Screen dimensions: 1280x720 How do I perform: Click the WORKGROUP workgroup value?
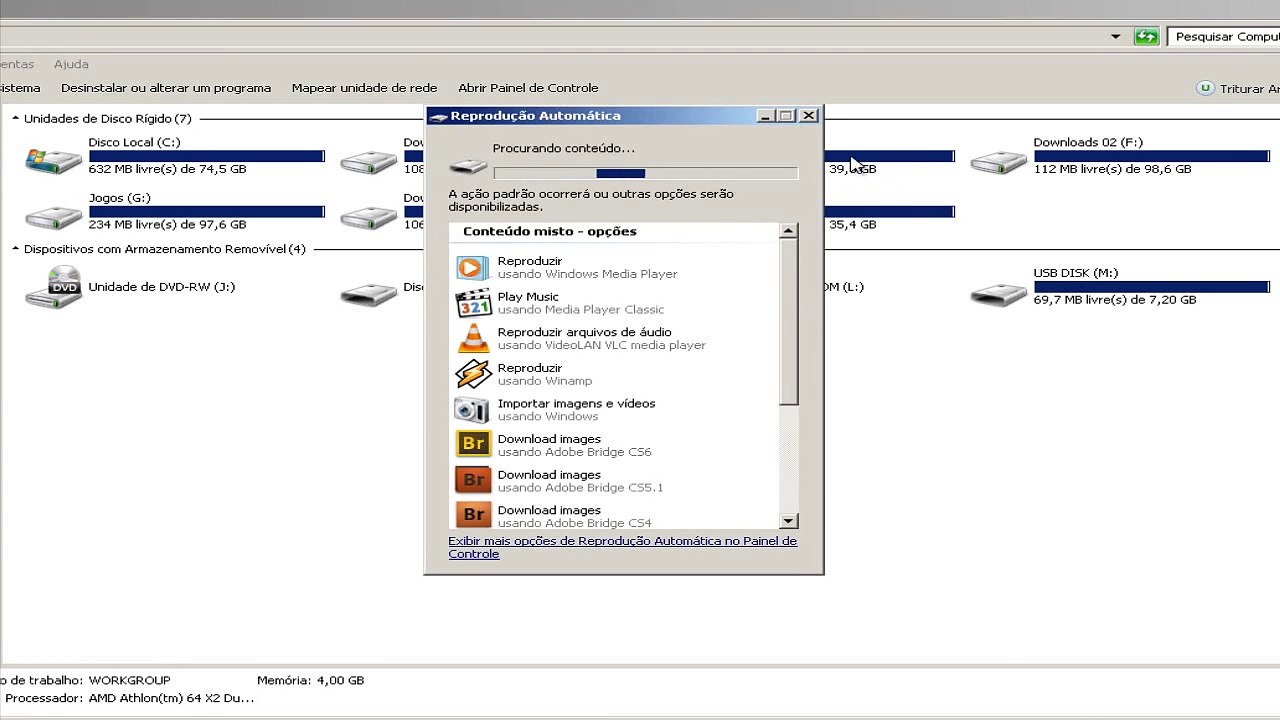tap(129, 680)
